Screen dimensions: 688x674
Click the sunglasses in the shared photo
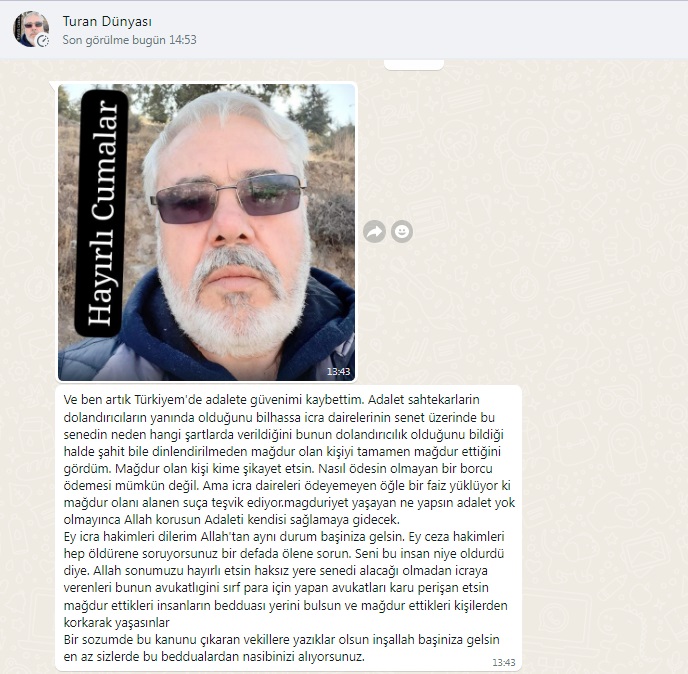(x=228, y=197)
